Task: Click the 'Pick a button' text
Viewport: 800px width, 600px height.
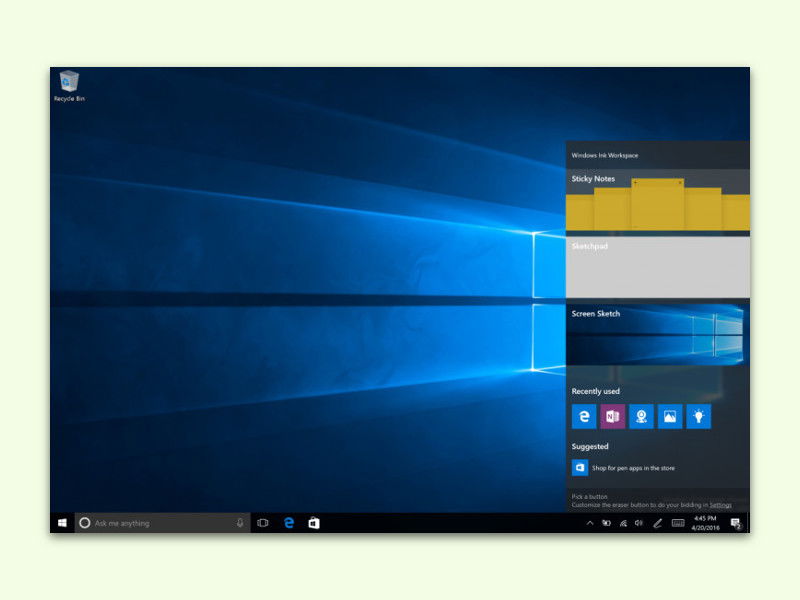Action: pos(589,496)
